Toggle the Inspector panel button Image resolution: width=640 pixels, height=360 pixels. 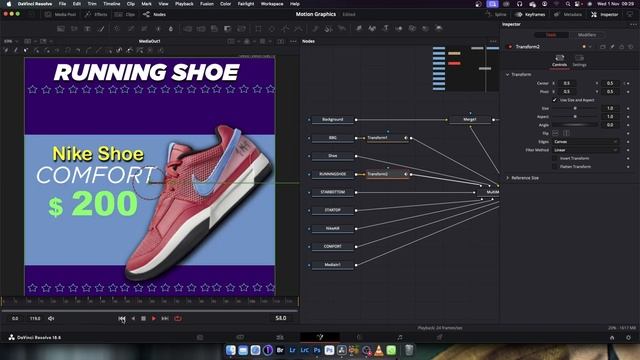coord(604,14)
